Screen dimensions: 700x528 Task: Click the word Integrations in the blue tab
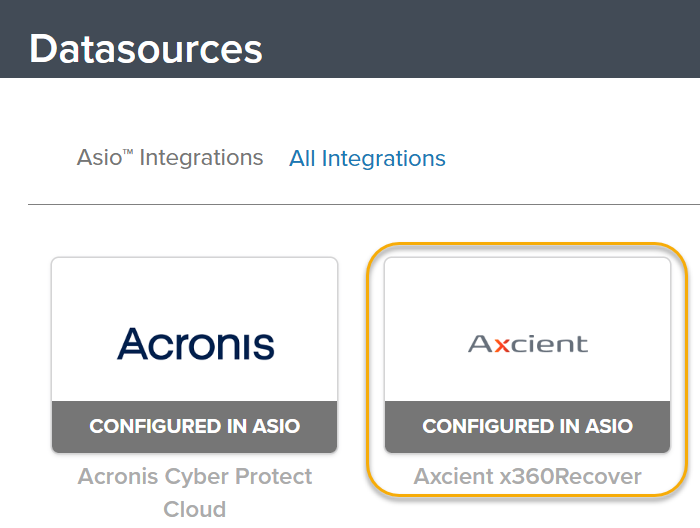383,159
